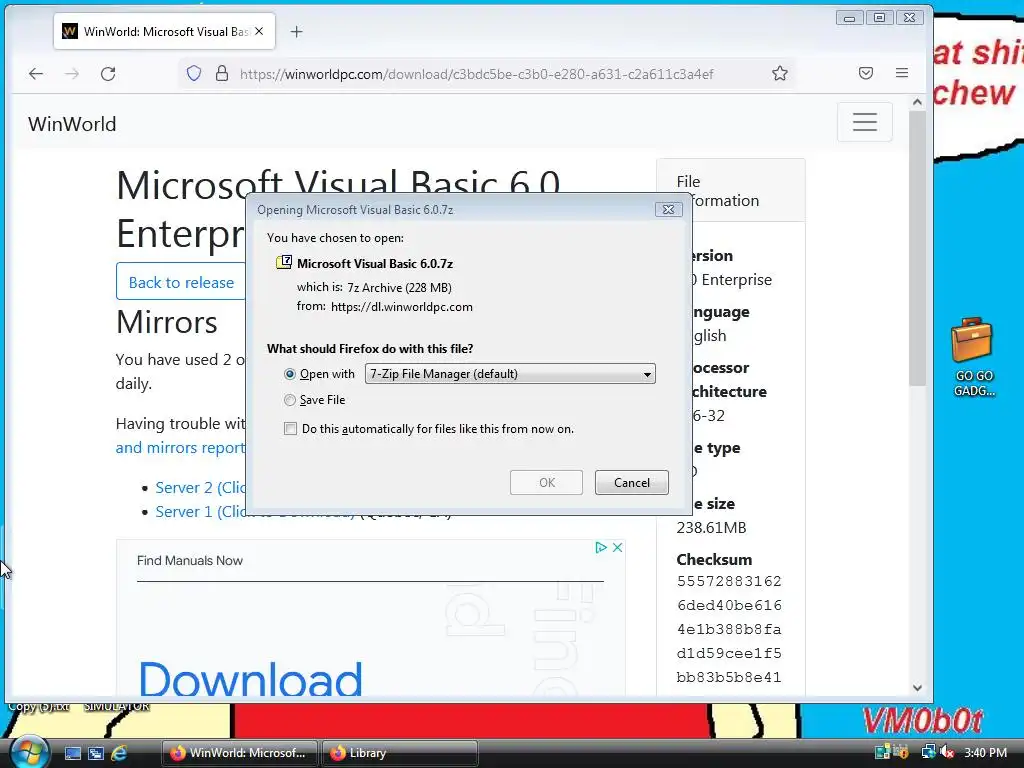Click the muted volume tray icon
The image size is (1024, 768).
point(946,752)
